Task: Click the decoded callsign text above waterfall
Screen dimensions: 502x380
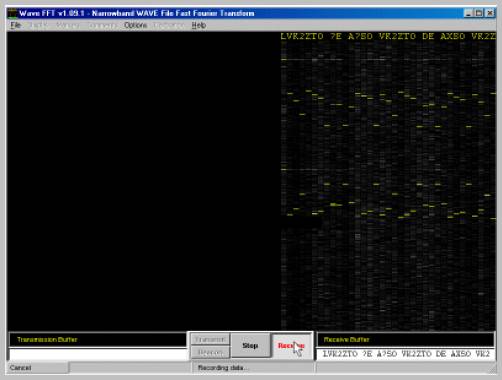Action: pos(388,36)
